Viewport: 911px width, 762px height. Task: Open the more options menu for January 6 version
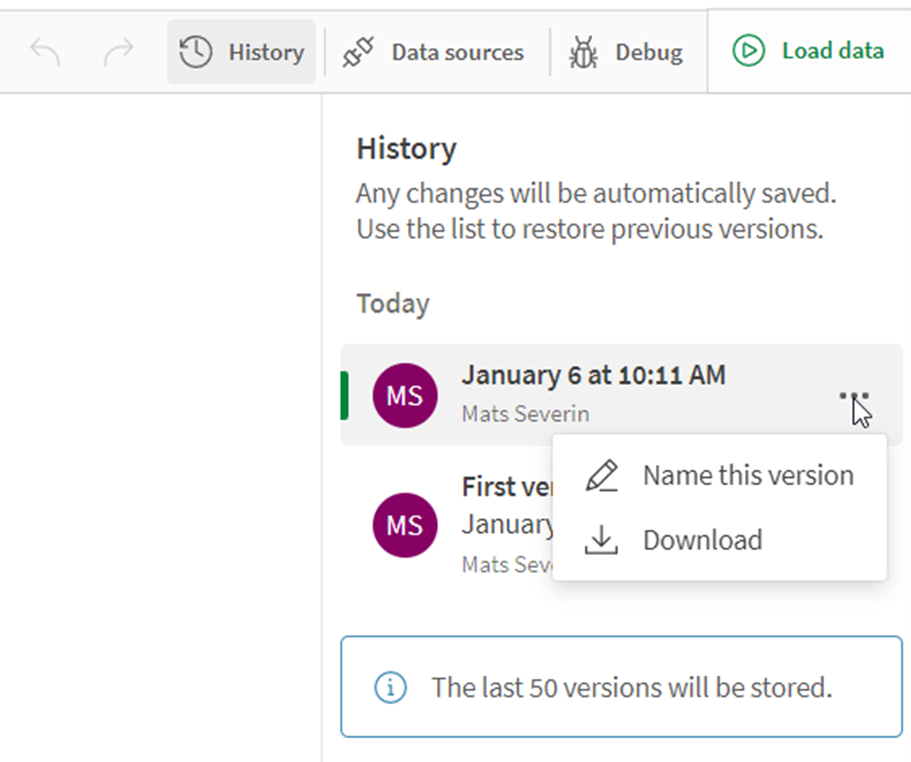tap(855, 394)
